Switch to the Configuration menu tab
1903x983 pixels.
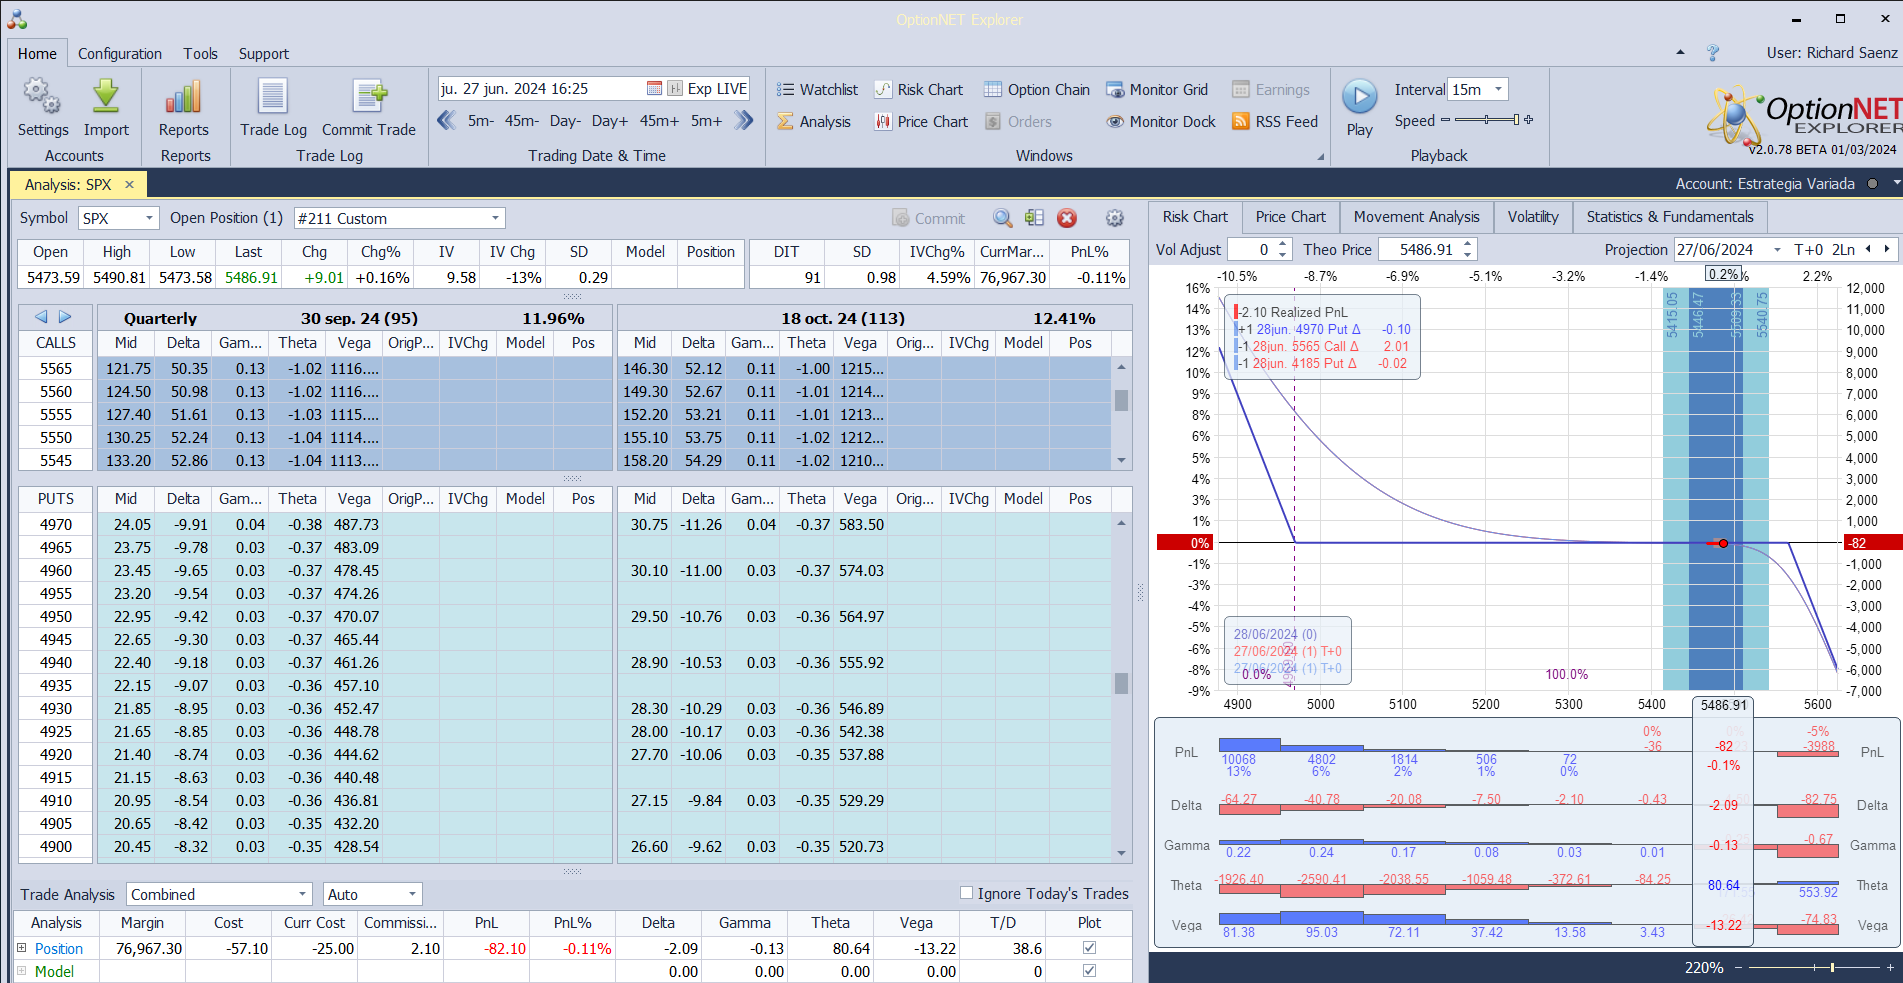tap(120, 54)
